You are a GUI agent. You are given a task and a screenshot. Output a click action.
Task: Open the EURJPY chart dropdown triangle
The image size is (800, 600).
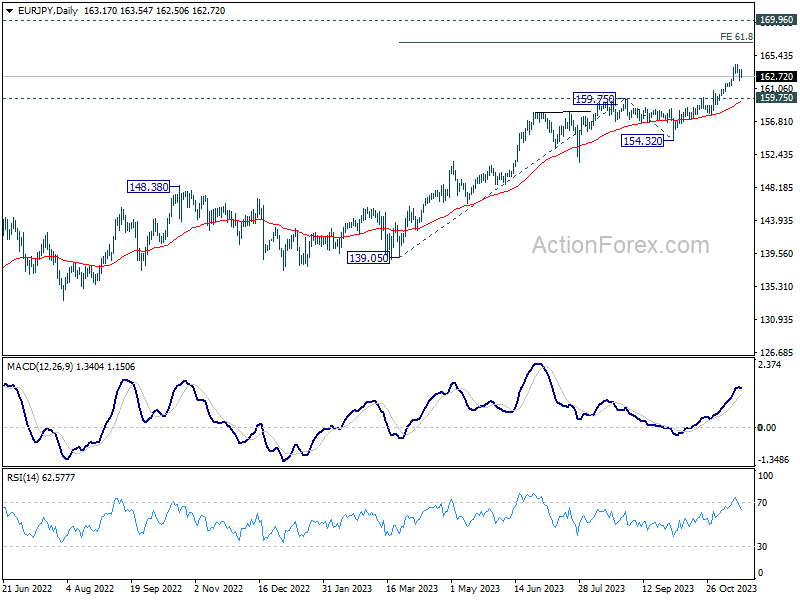click(x=9, y=11)
